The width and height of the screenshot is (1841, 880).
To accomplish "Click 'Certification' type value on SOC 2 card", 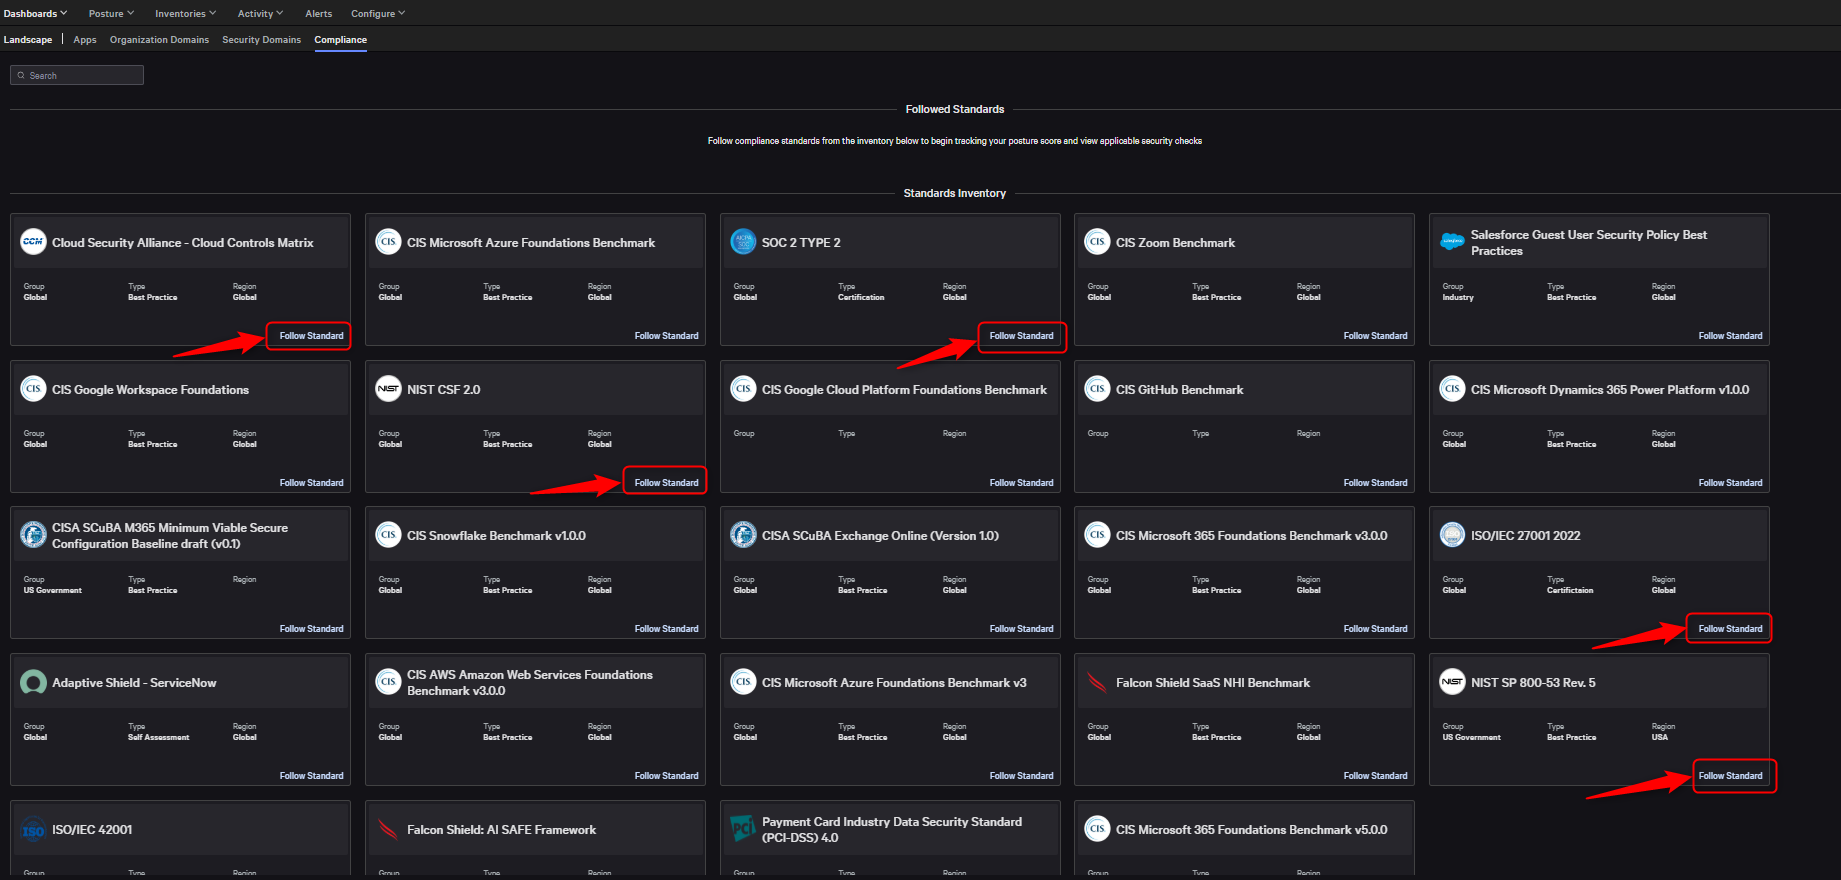I will pos(861,297).
